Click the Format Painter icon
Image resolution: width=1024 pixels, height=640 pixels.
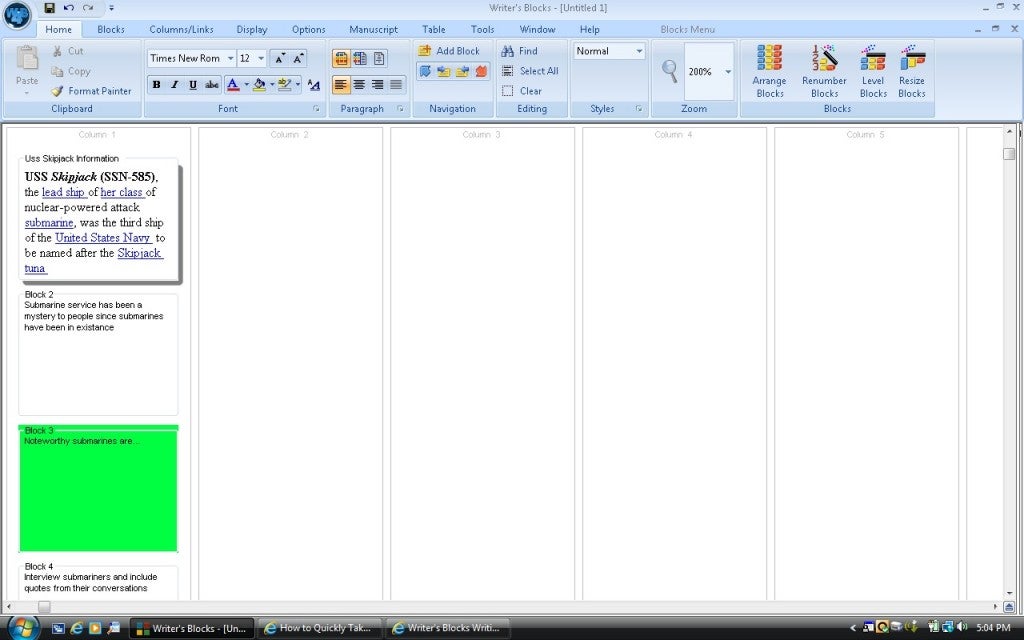(x=60, y=90)
